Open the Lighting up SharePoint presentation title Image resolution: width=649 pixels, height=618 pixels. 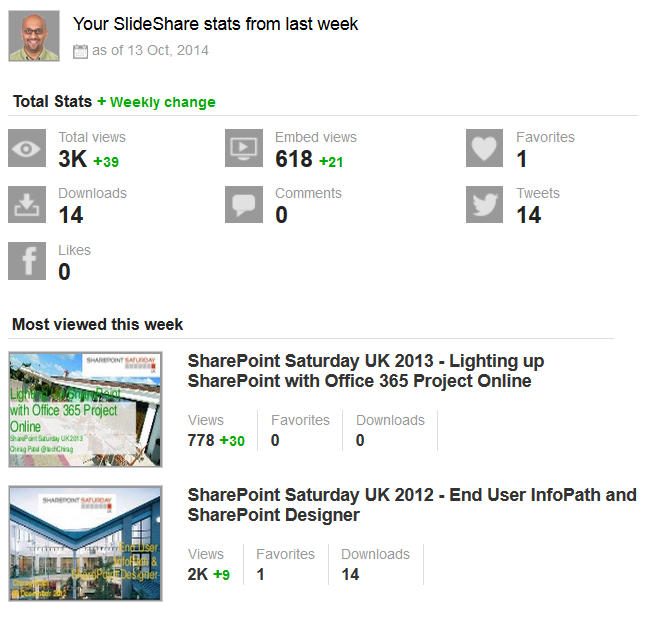pyautogui.click(x=365, y=371)
